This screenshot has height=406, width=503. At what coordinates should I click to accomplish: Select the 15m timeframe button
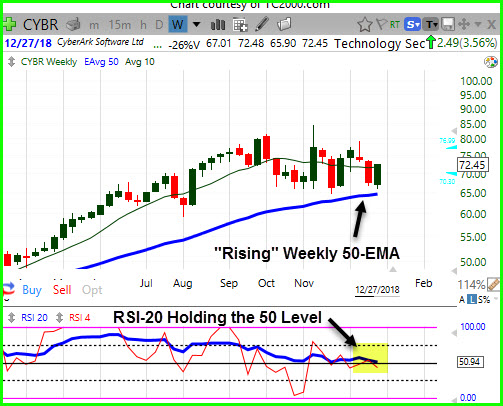(120, 25)
